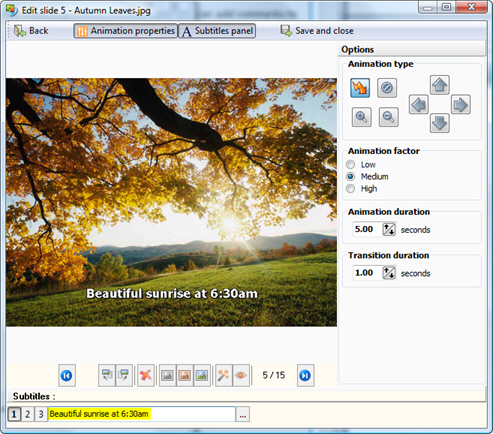Open subtitle options ellipsis button
Image resolution: width=493 pixels, height=434 pixels.
[x=243, y=414]
